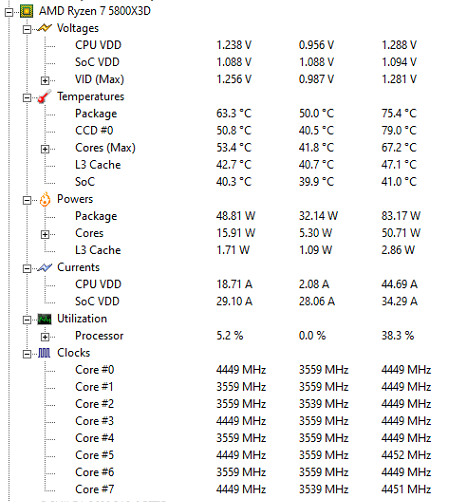Expand the Processor utilization entry

[x=45, y=337]
